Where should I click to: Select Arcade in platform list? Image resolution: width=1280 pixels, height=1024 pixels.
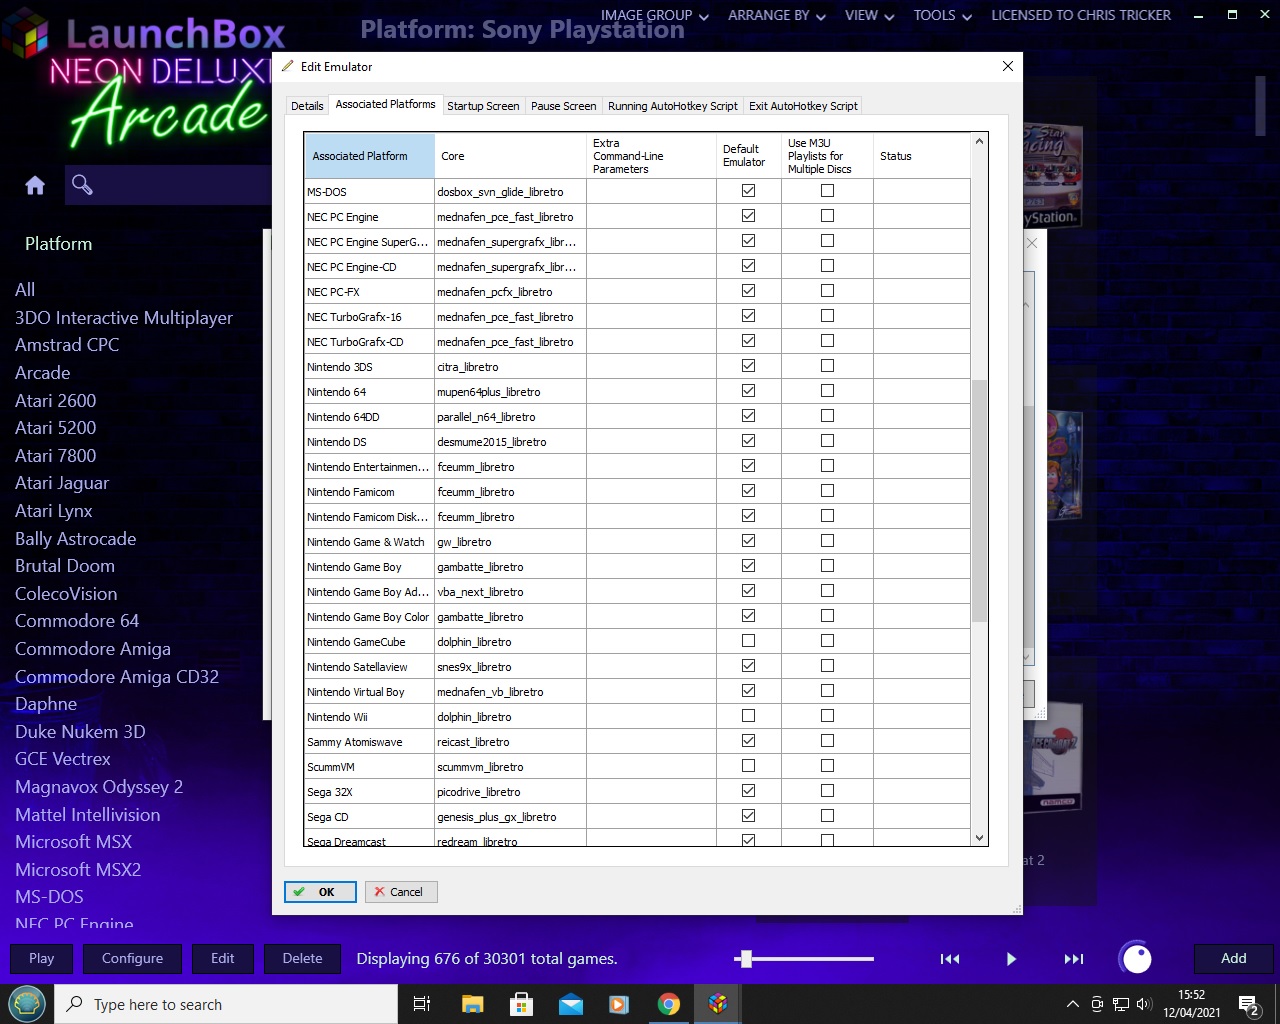(x=43, y=372)
